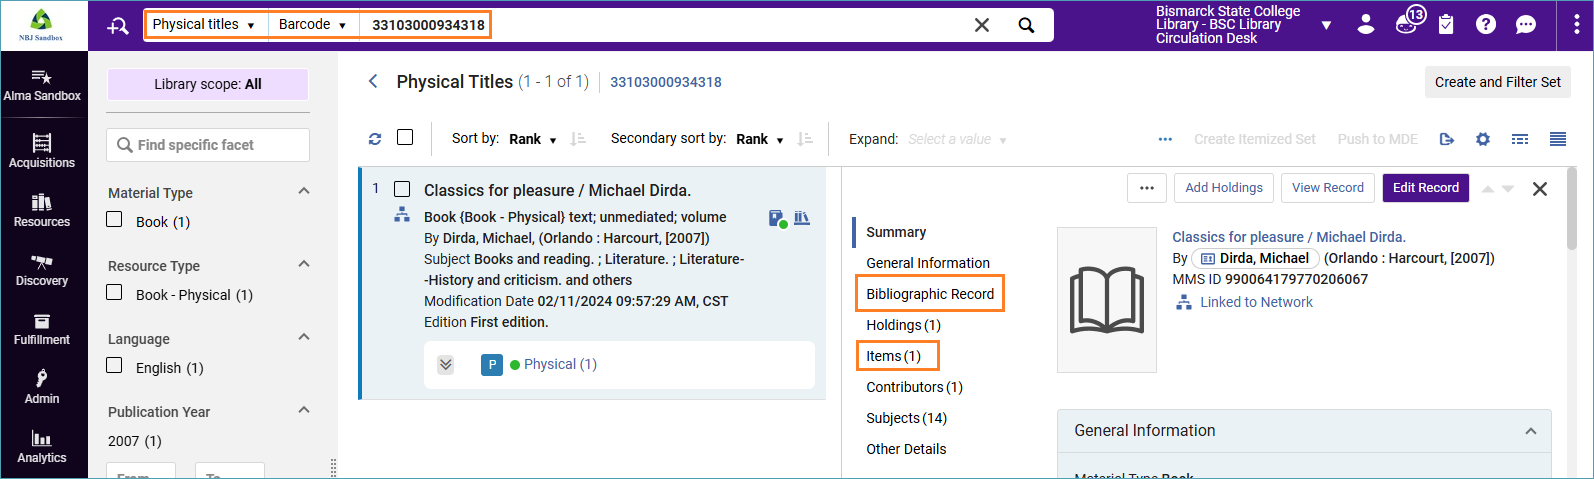
Task: Open the persistent search options icon
Action: (x=118, y=25)
